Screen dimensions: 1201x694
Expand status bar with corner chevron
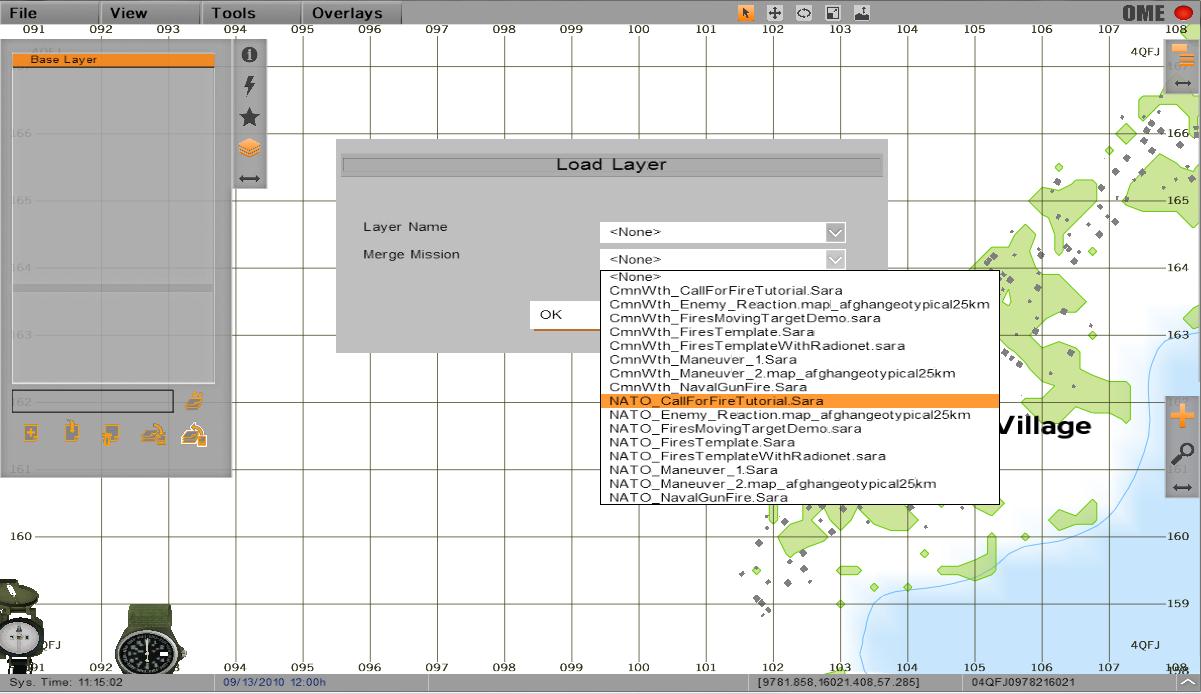pyautogui.click(x=1186, y=683)
